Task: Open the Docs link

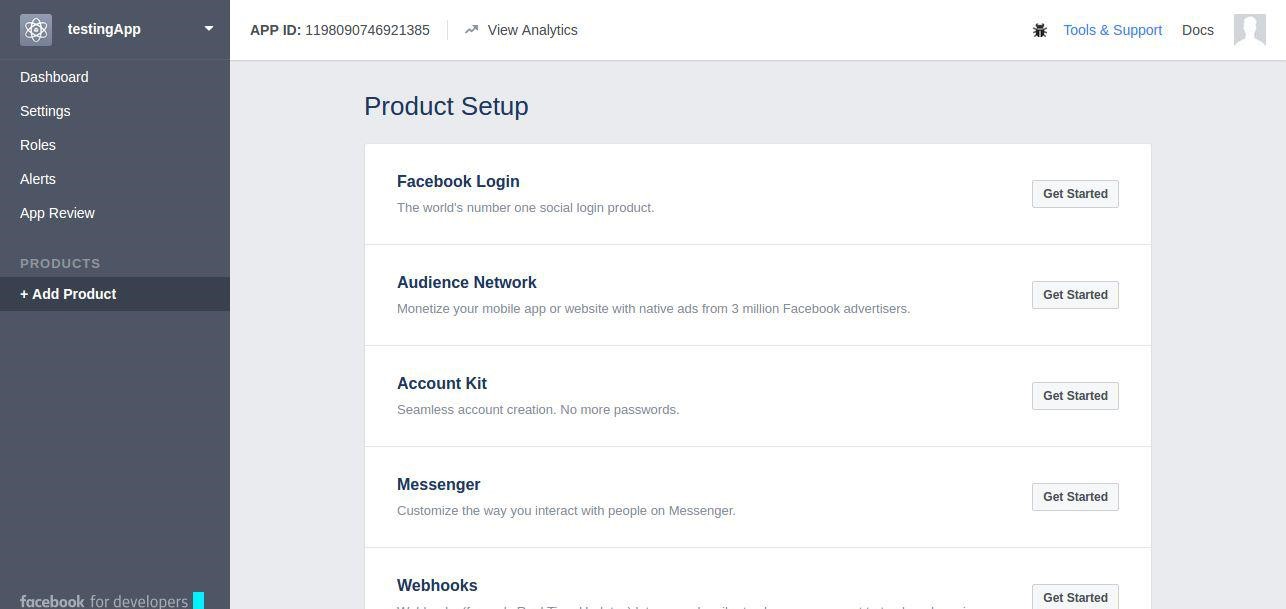Action: [1197, 30]
